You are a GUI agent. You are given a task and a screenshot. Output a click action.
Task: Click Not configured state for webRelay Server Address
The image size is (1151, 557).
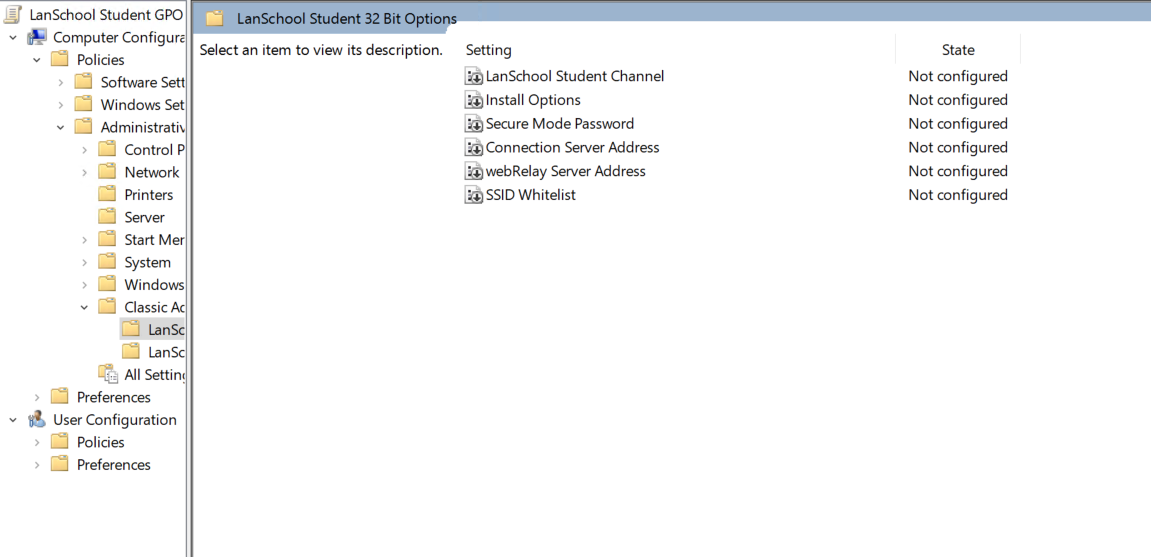click(958, 171)
